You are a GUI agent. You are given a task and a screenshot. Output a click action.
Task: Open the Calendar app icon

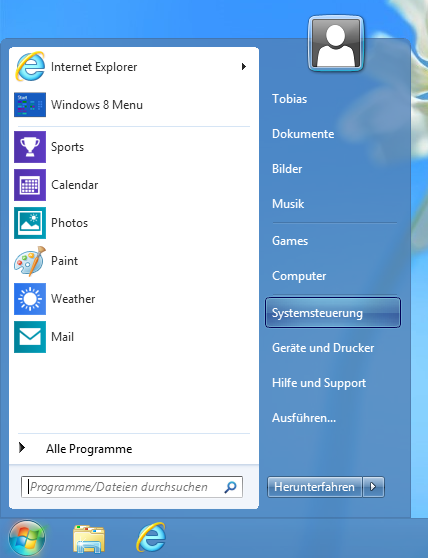tap(30, 185)
